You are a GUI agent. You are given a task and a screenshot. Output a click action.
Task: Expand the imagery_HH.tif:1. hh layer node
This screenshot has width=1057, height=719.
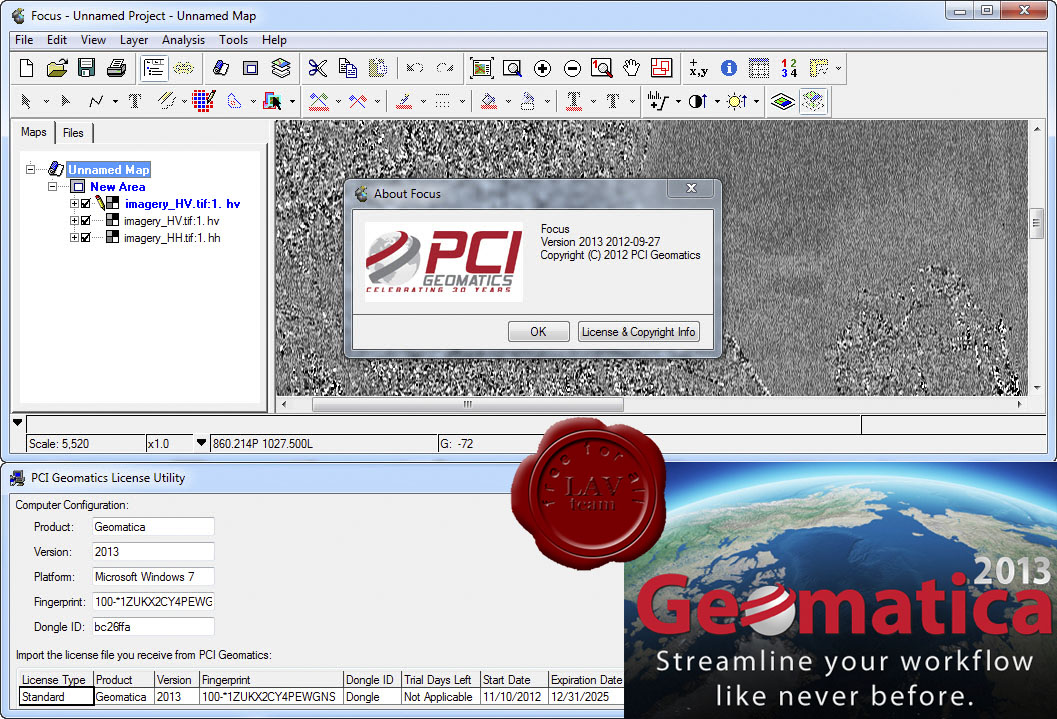[x=74, y=238]
